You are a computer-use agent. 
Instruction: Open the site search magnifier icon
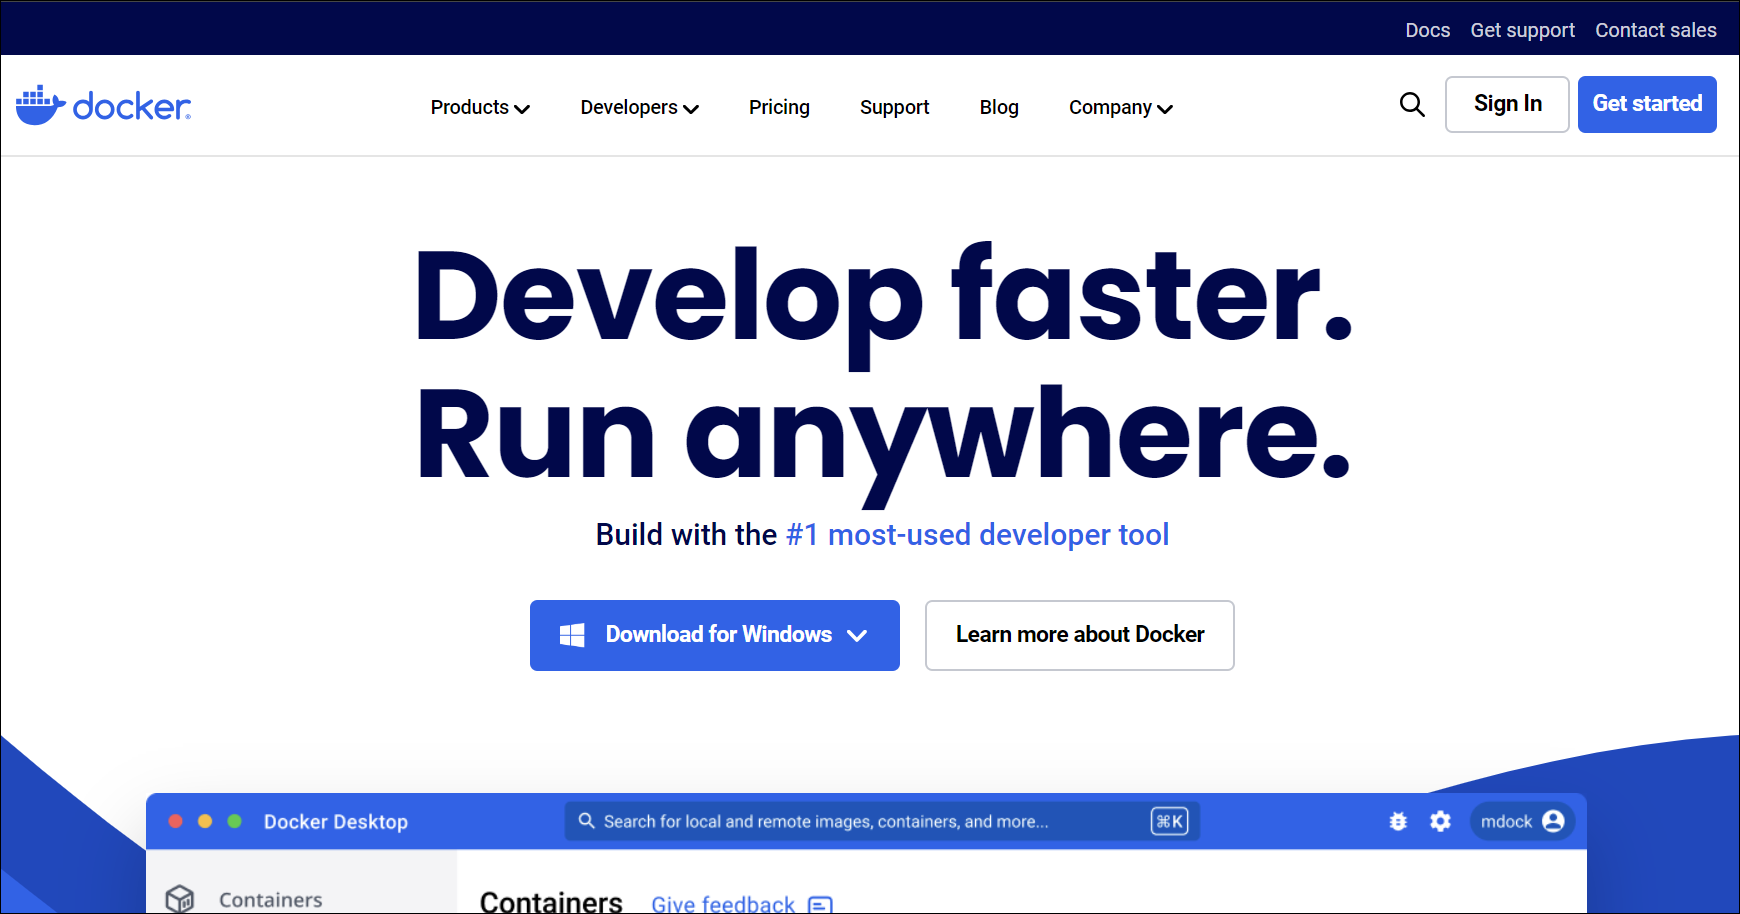pos(1412,104)
